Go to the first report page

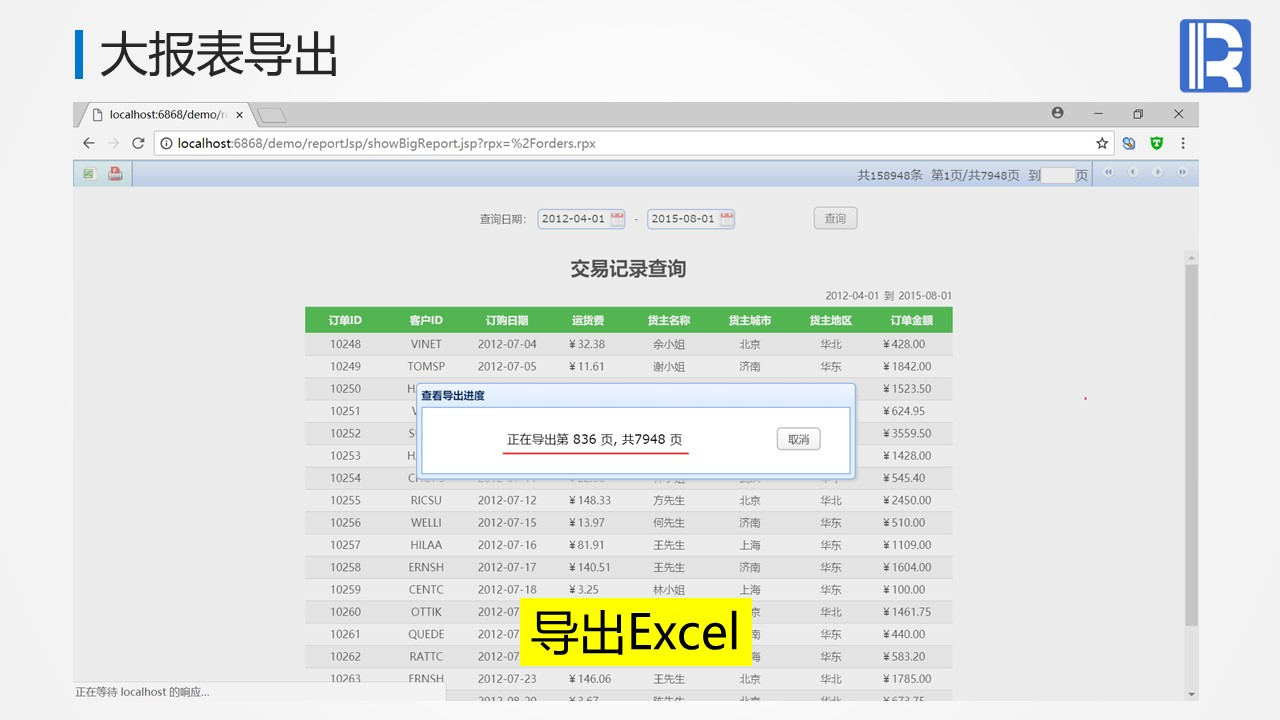point(1108,173)
